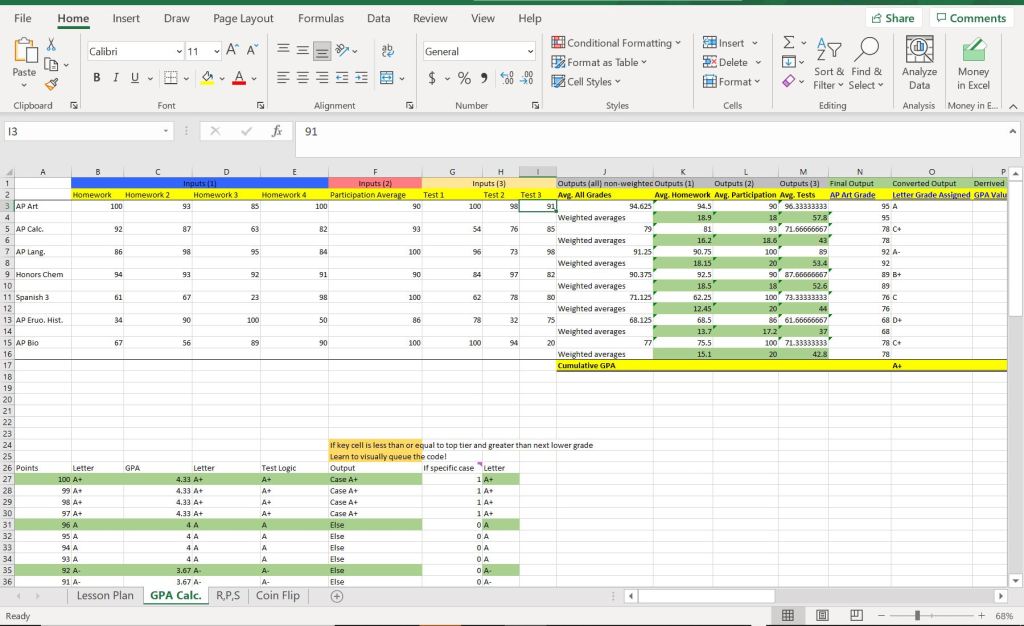This screenshot has height=626, width=1024.
Task: Click the Money in Excel icon
Action: click(973, 64)
